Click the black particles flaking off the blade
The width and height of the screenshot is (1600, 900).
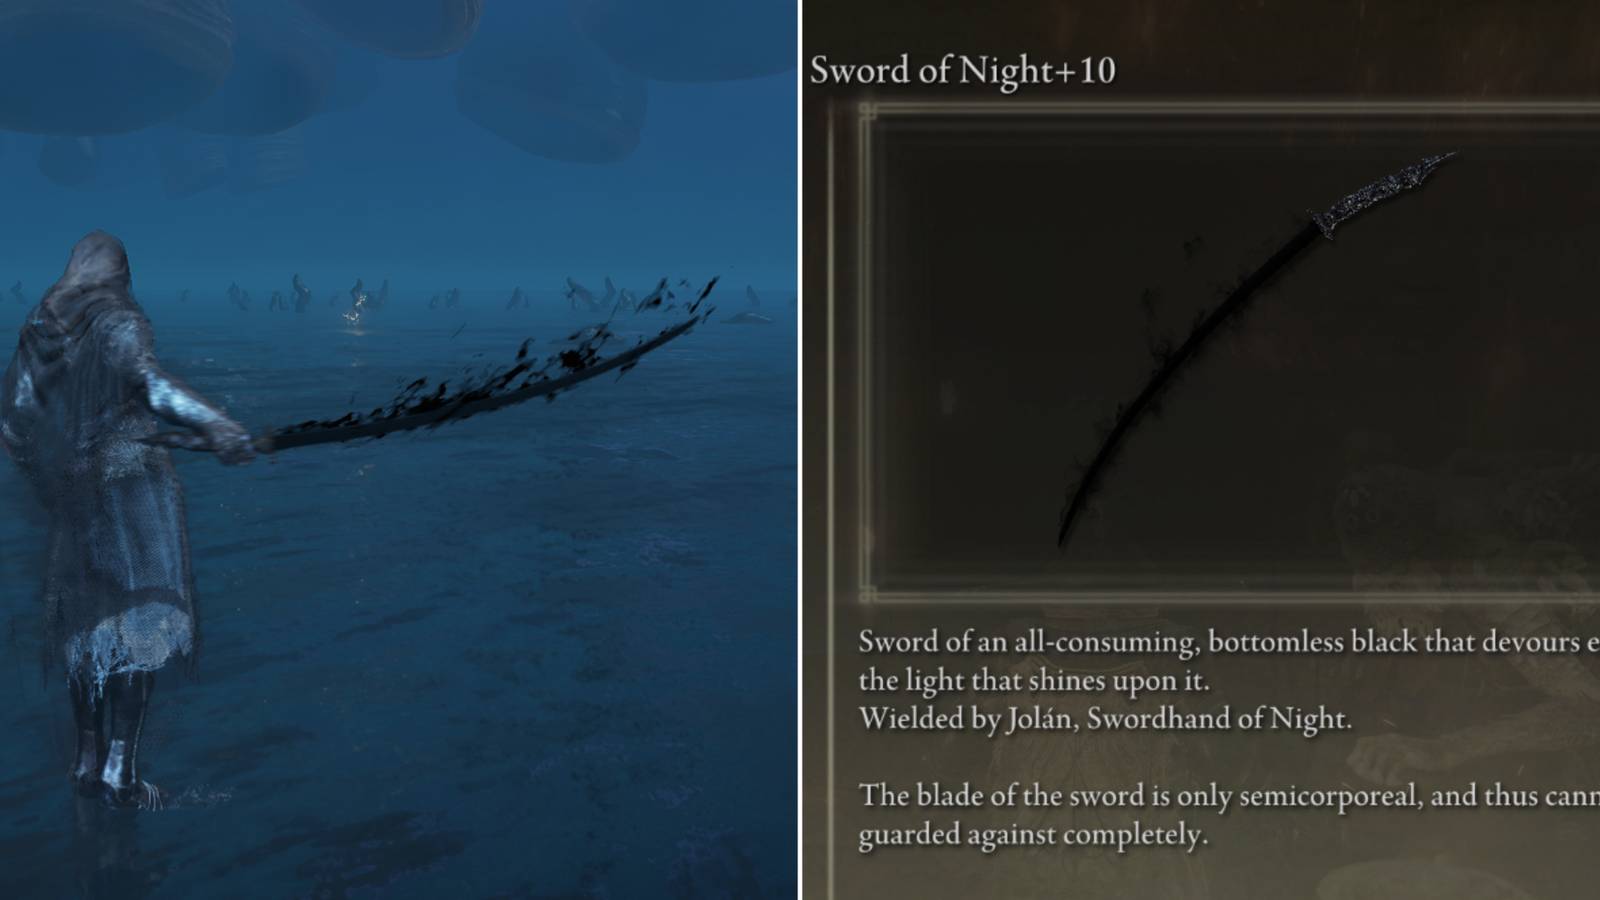point(560,355)
